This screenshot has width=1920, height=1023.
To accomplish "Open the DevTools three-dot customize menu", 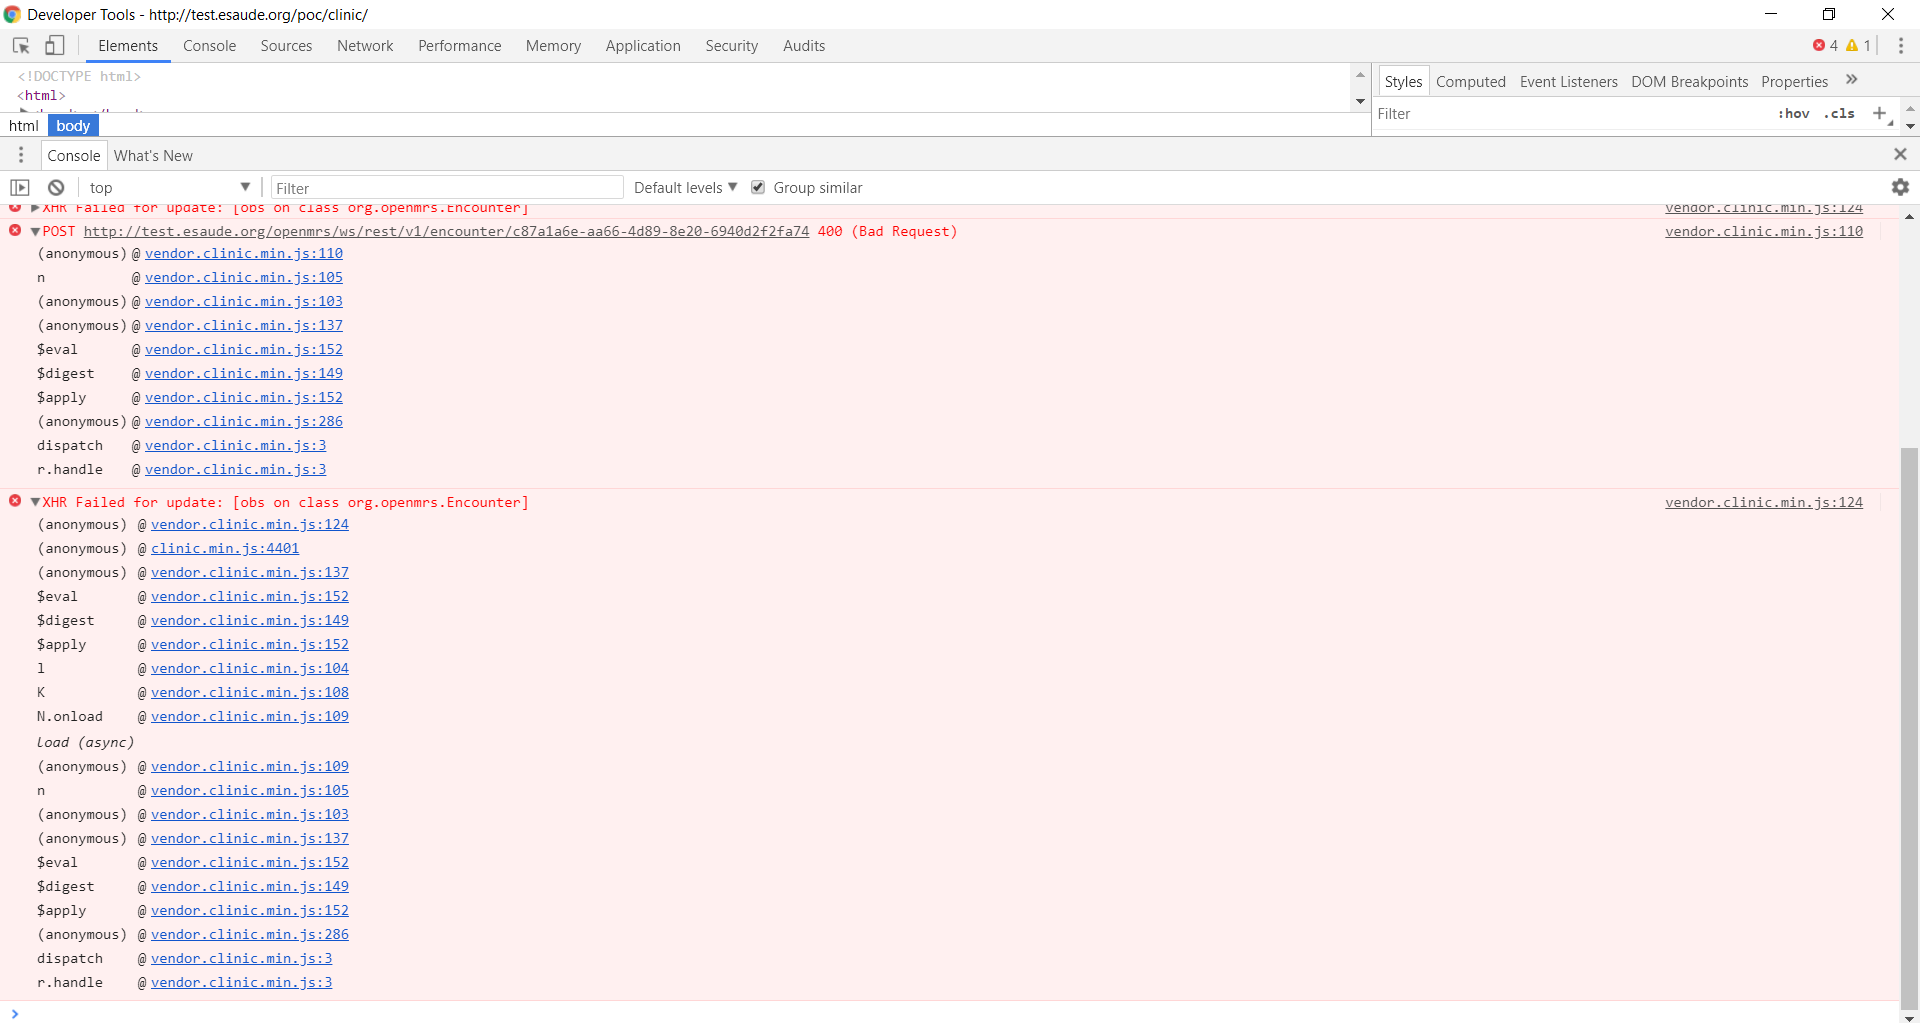I will (x=1901, y=46).
